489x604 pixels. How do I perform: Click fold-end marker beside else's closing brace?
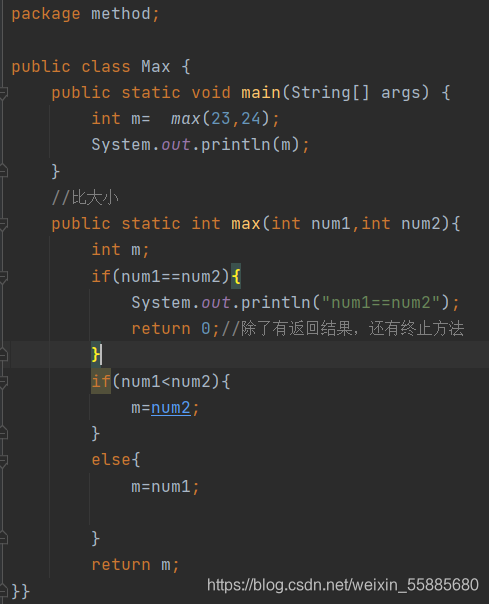pos(3,538)
